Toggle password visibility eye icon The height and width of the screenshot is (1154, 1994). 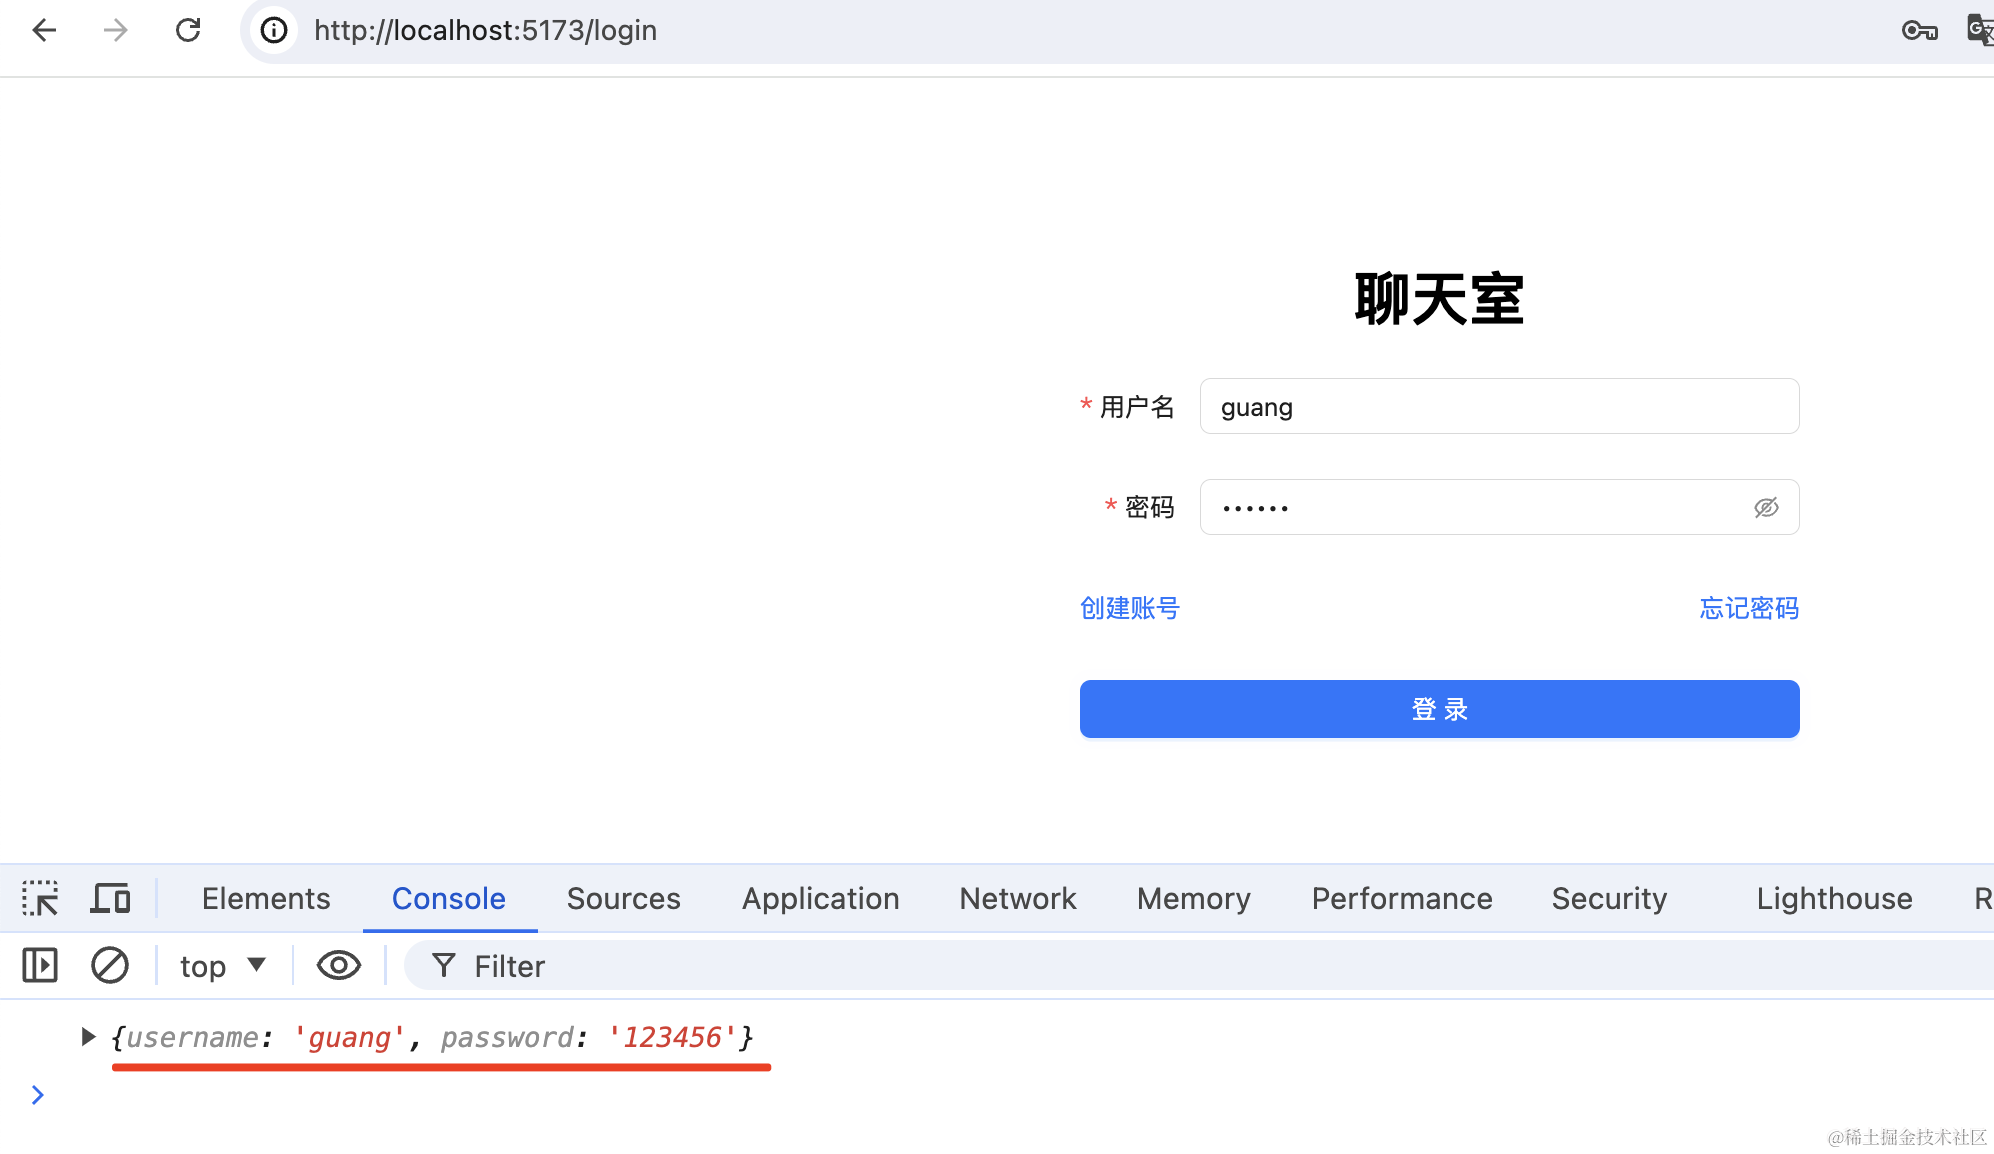[1766, 508]
